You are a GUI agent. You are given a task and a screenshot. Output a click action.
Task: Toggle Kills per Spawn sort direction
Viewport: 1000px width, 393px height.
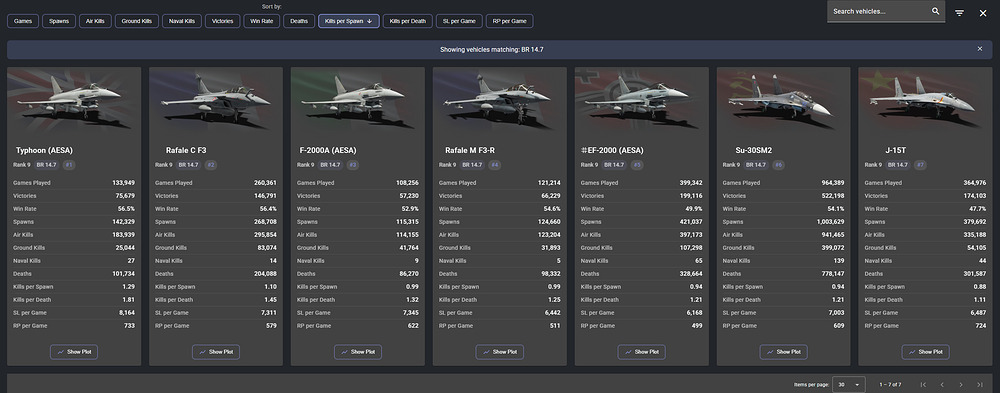(349, 21)
